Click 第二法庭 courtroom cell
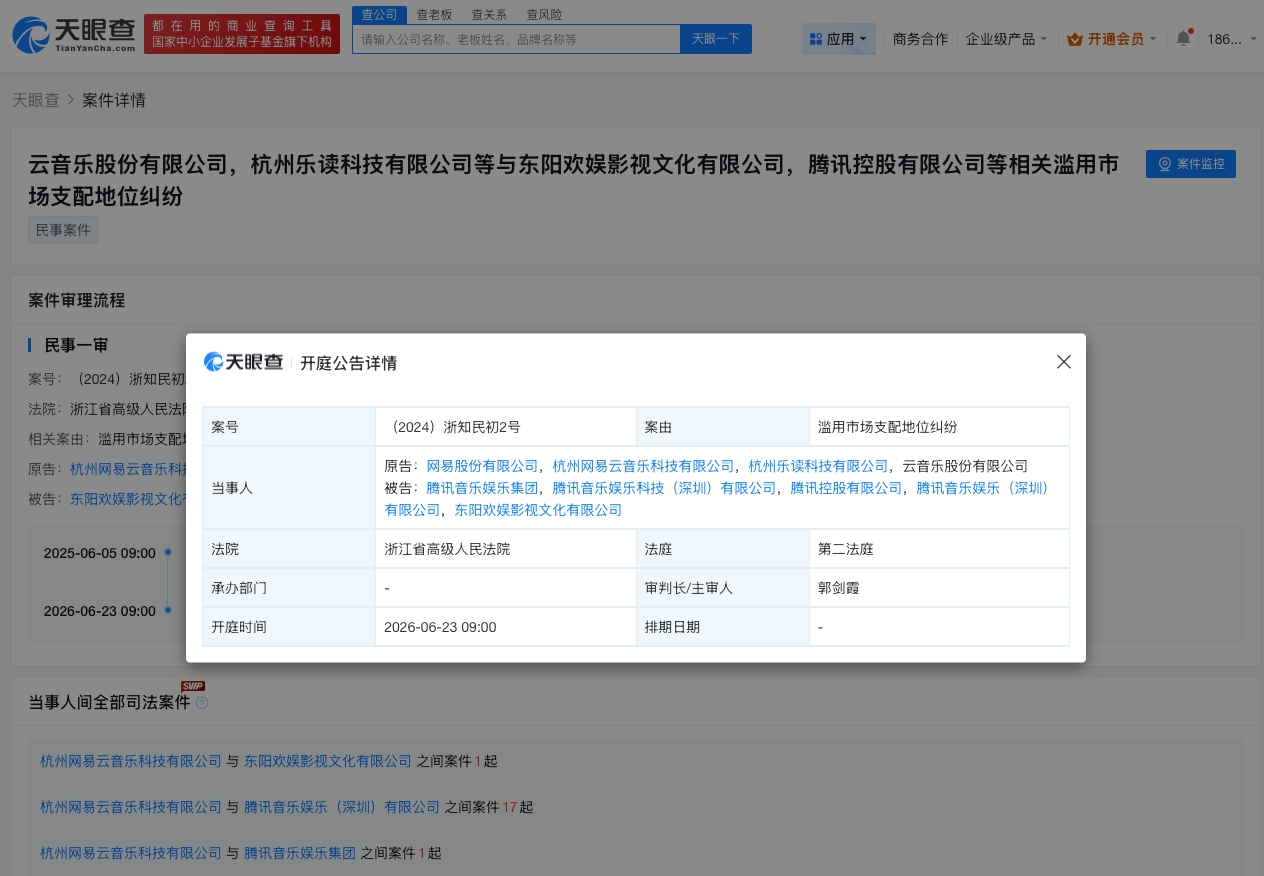The image size is (1264, 876). [939, 549]
